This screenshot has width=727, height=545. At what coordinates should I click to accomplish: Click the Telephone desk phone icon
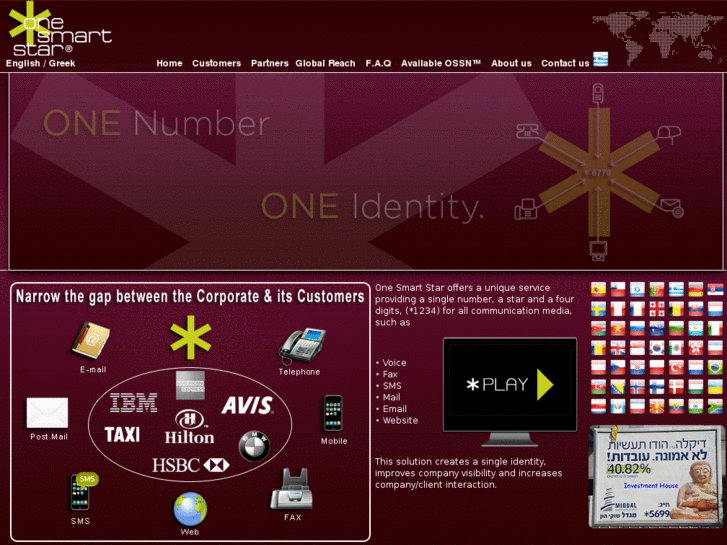coord(302,346)
